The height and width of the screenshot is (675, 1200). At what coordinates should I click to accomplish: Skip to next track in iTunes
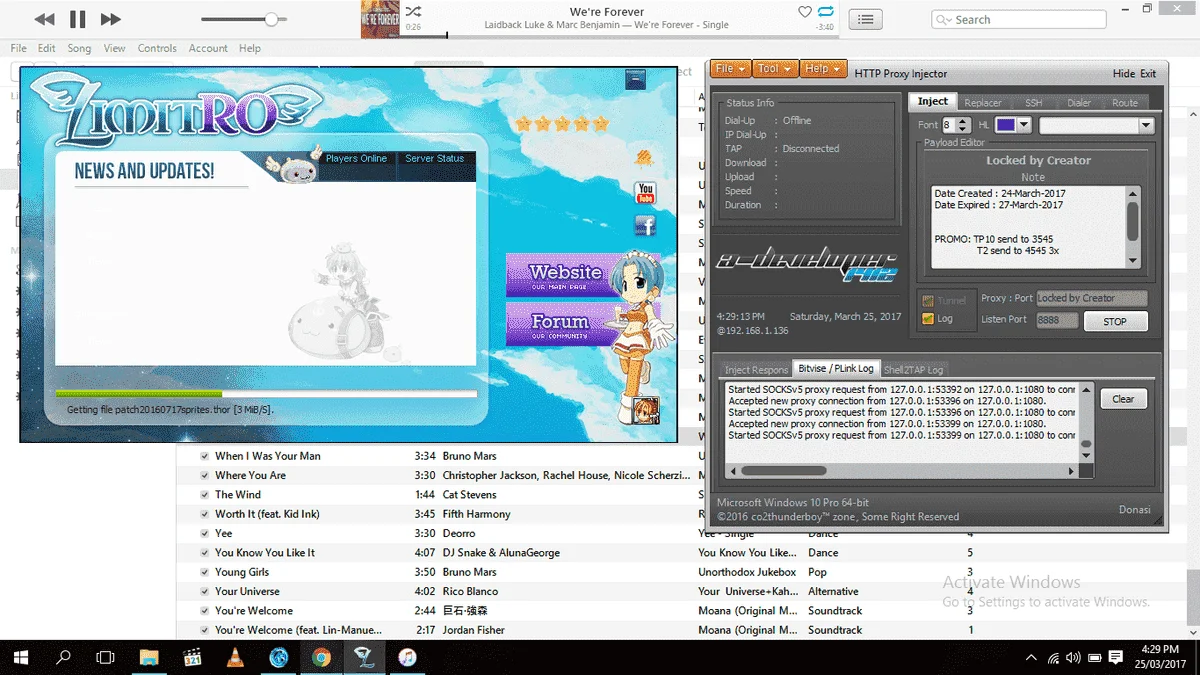[111, 19]
